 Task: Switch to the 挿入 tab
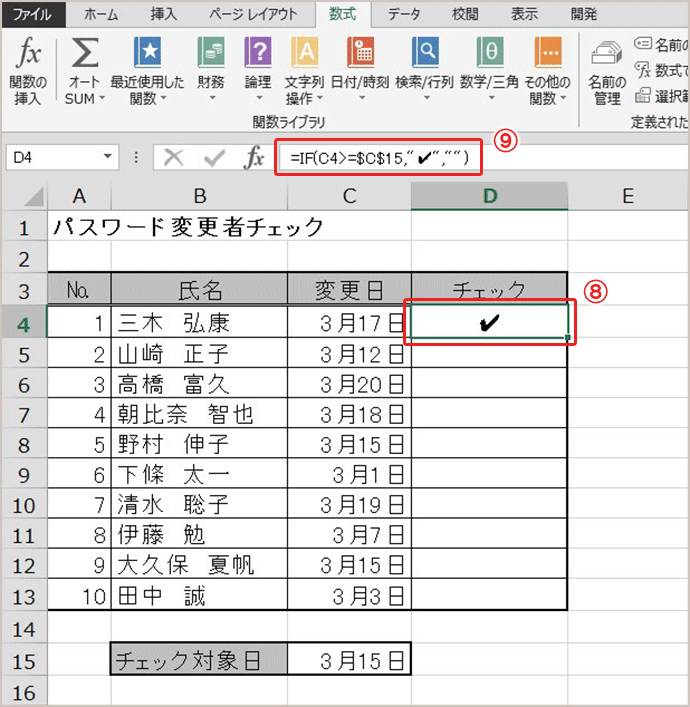point(164,14)
